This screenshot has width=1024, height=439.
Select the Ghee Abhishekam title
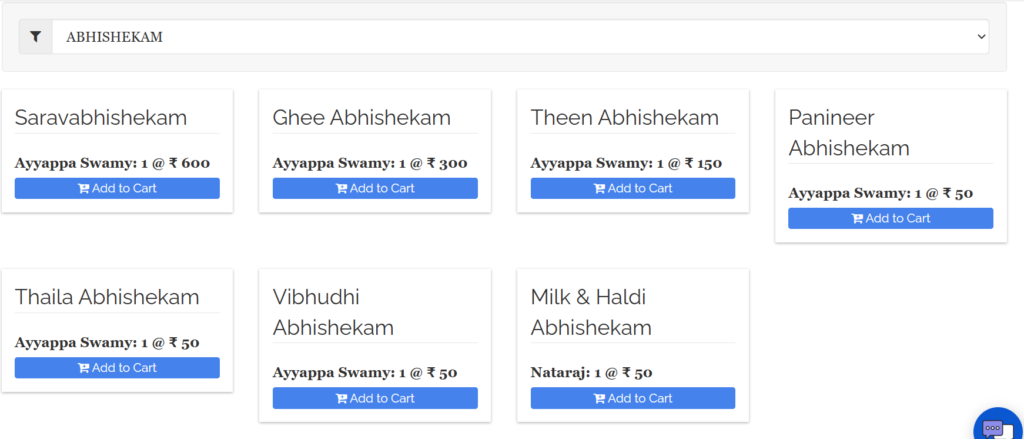(x=362, y=118)
